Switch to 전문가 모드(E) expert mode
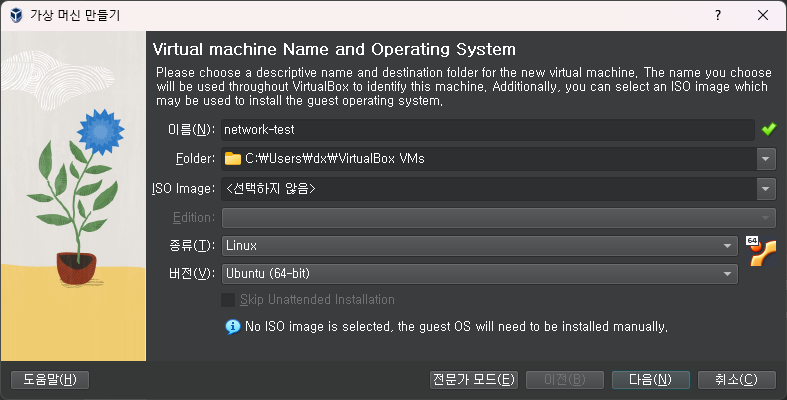The image size is (787, 400). click(474, 379)
